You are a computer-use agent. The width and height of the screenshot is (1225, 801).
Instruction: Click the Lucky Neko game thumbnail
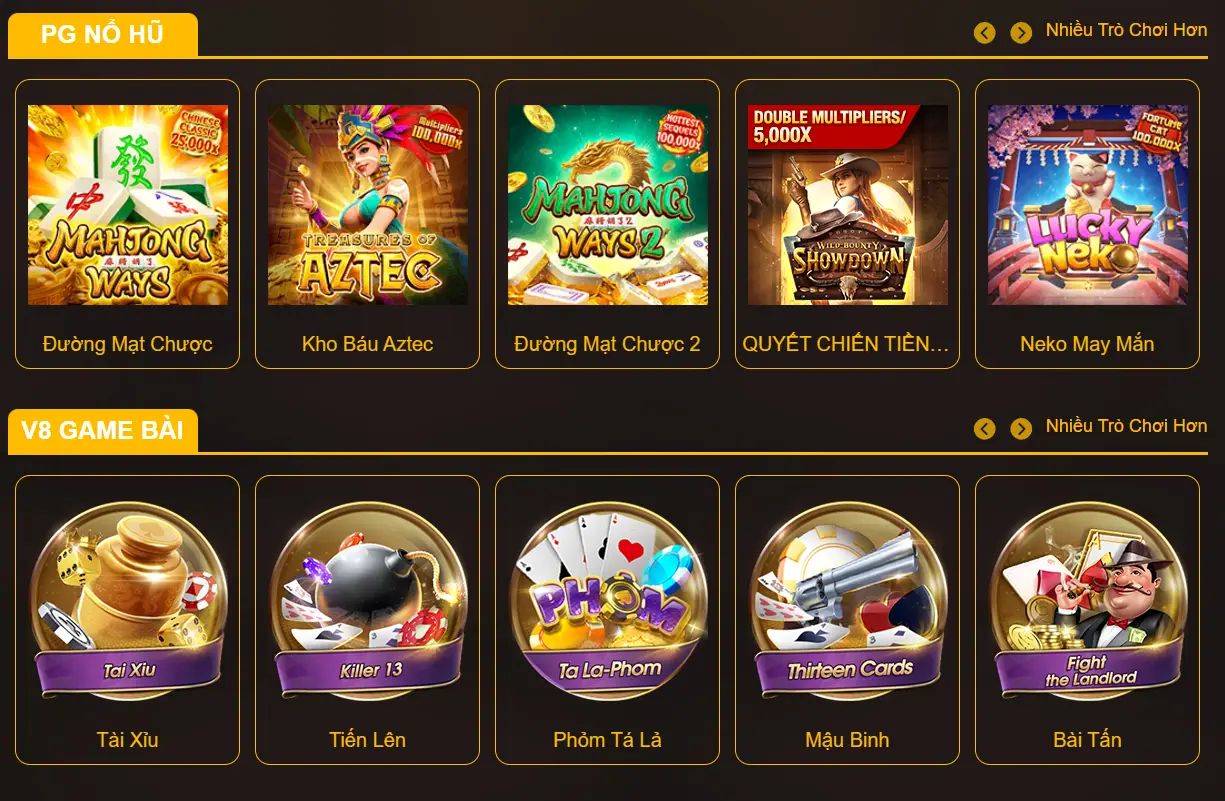(1088, 205)
